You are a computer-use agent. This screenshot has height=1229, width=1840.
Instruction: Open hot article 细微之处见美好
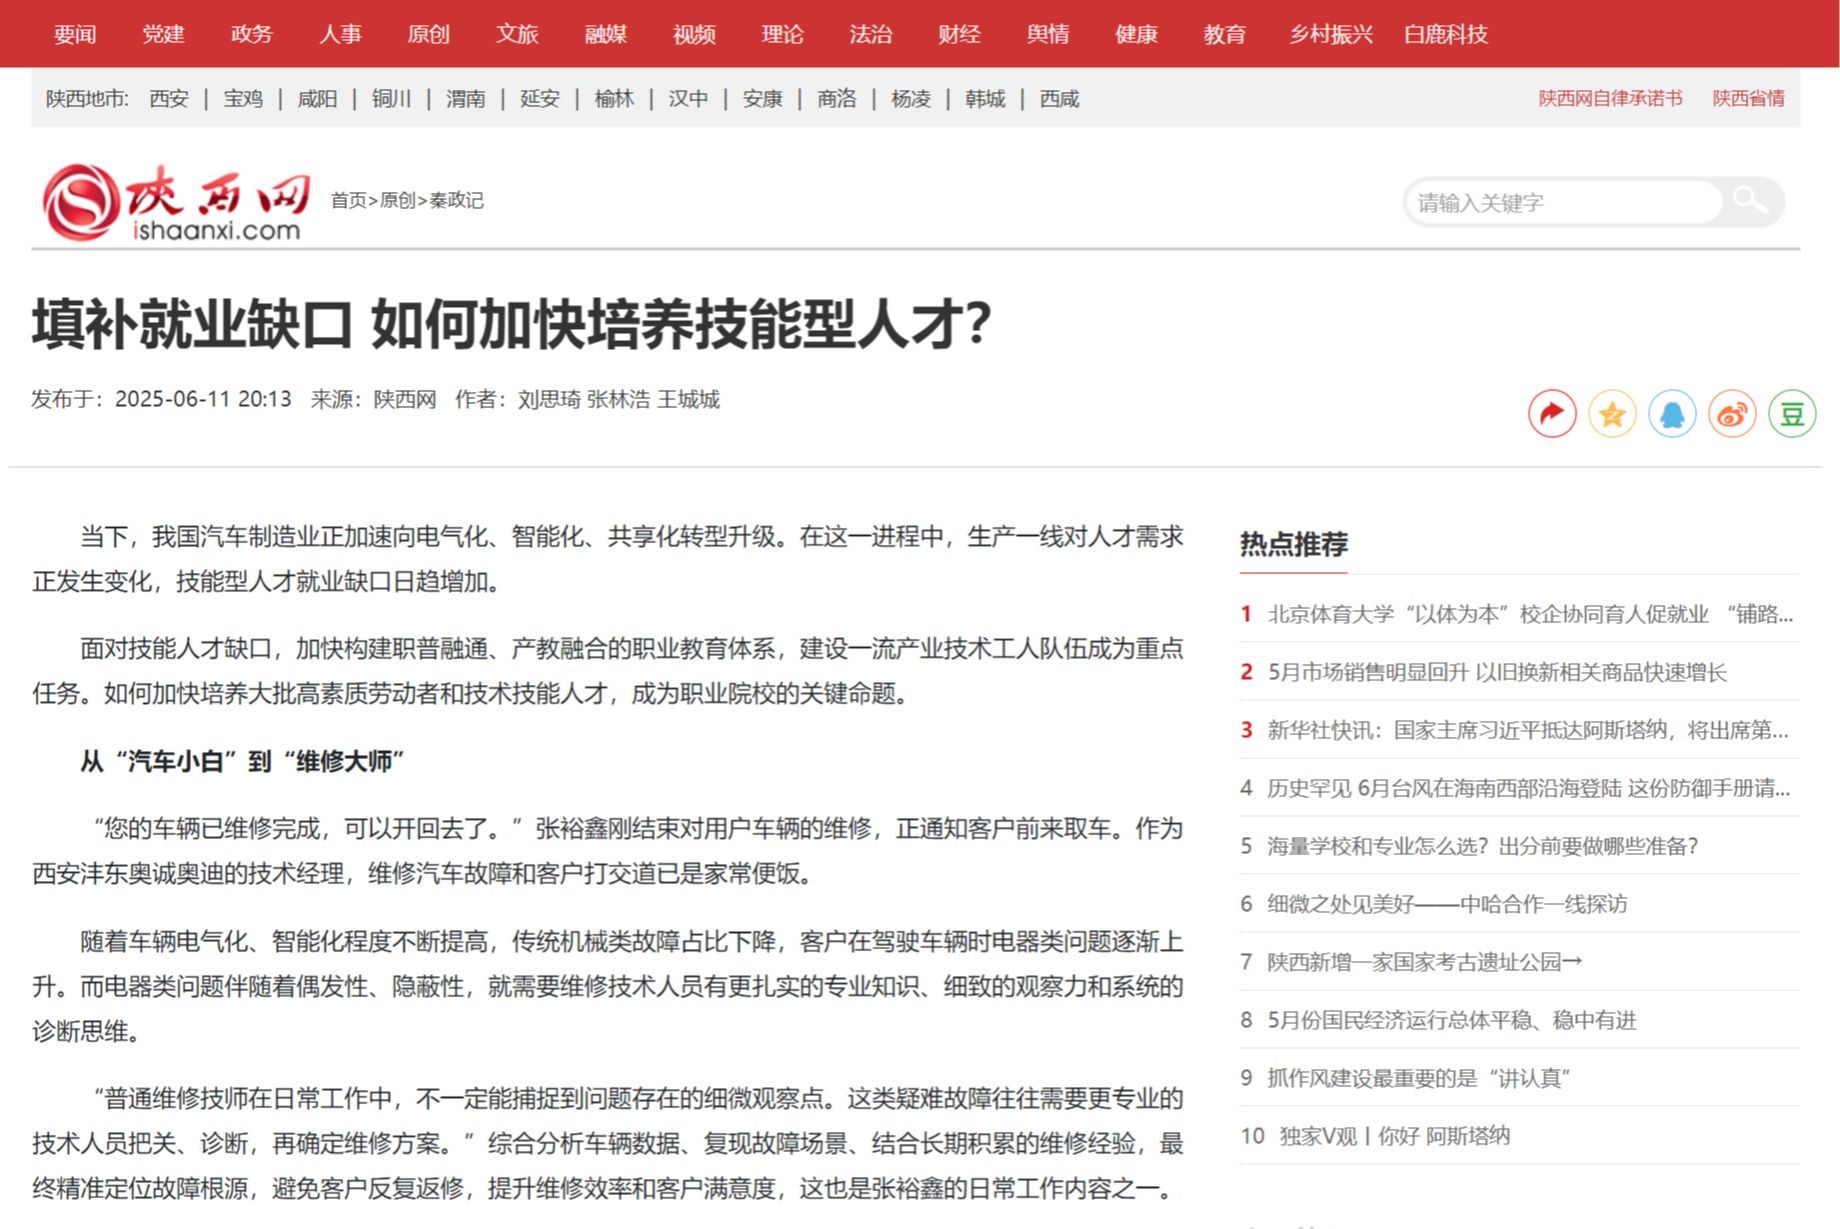[x=1447, y=904]
